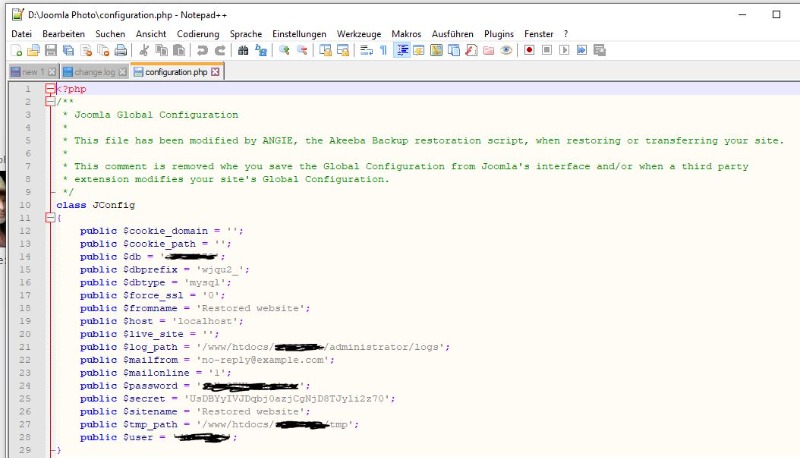The image size is (800, 458).
Task: Create a new document with the New icon
Action: tap(16, 50)
